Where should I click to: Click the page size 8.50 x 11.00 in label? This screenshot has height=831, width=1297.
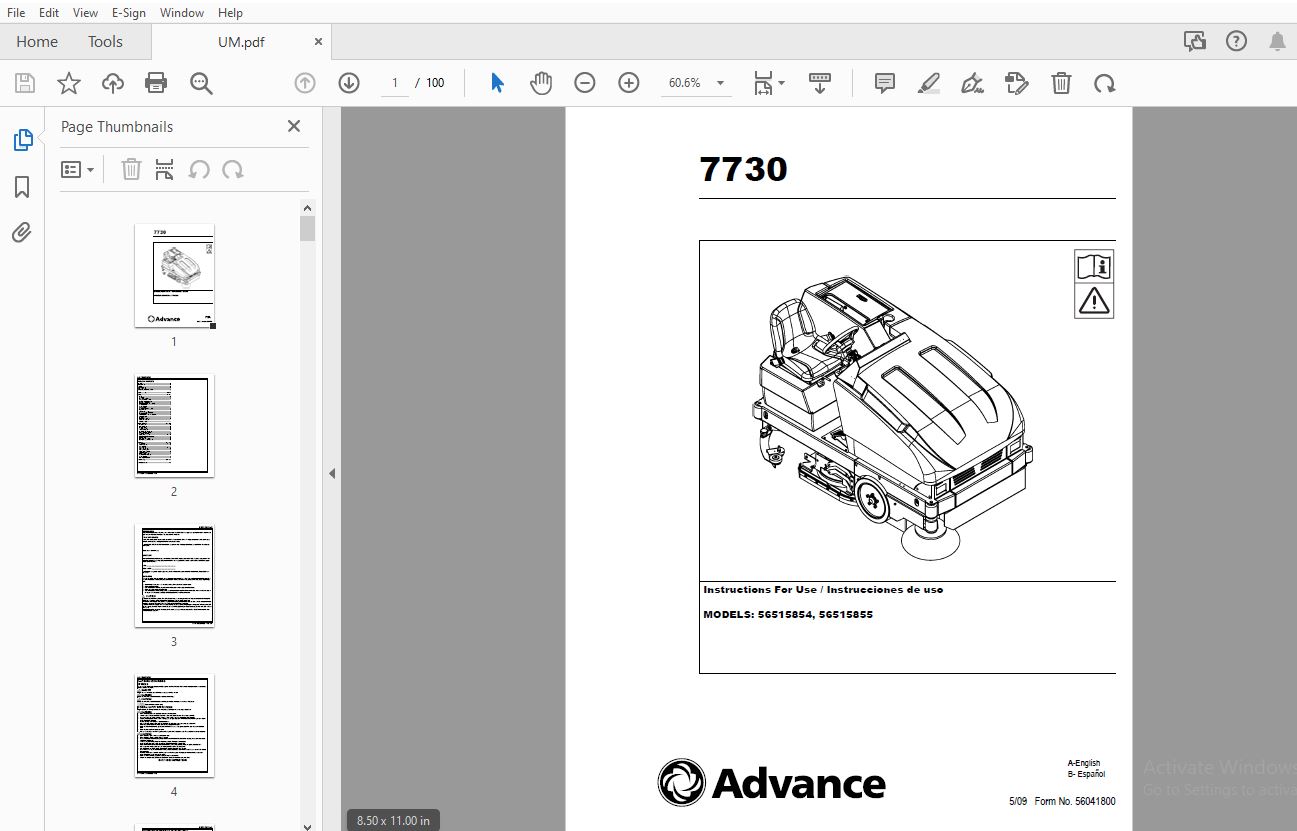click(x=394, y=820)
